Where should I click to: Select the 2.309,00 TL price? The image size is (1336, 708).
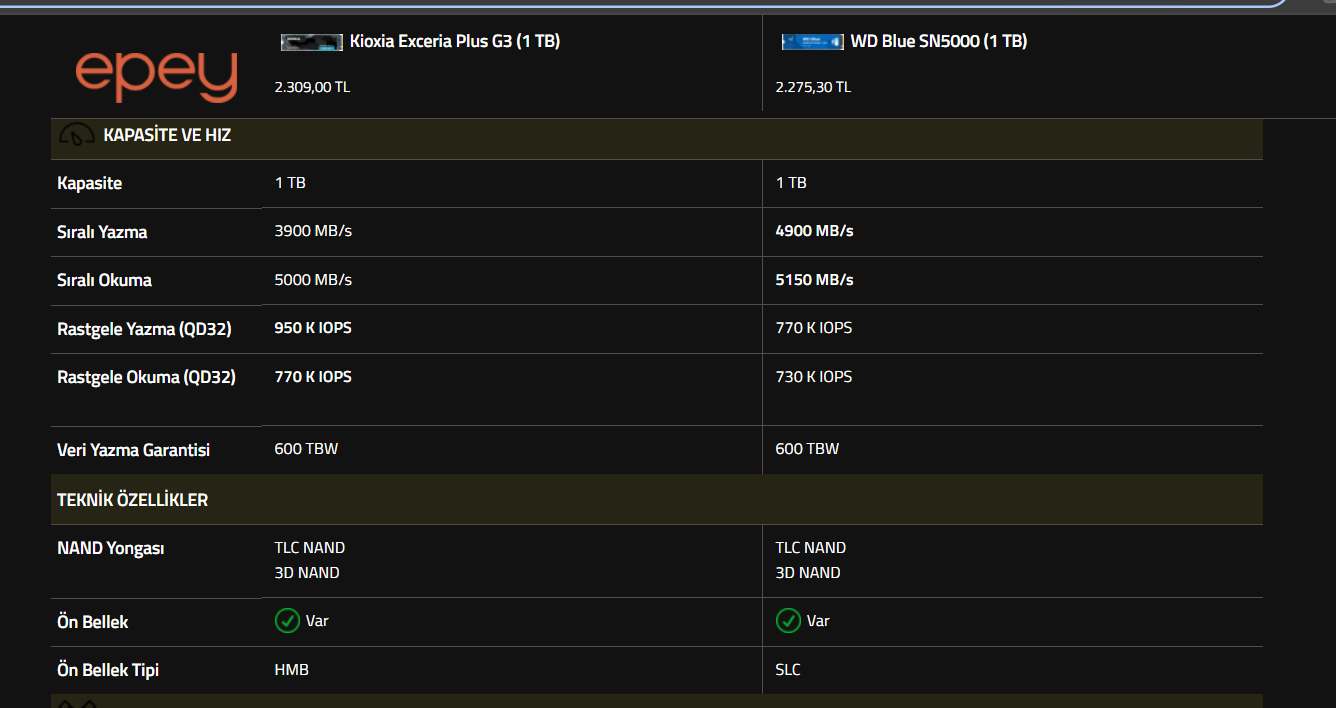click(312, 87)
